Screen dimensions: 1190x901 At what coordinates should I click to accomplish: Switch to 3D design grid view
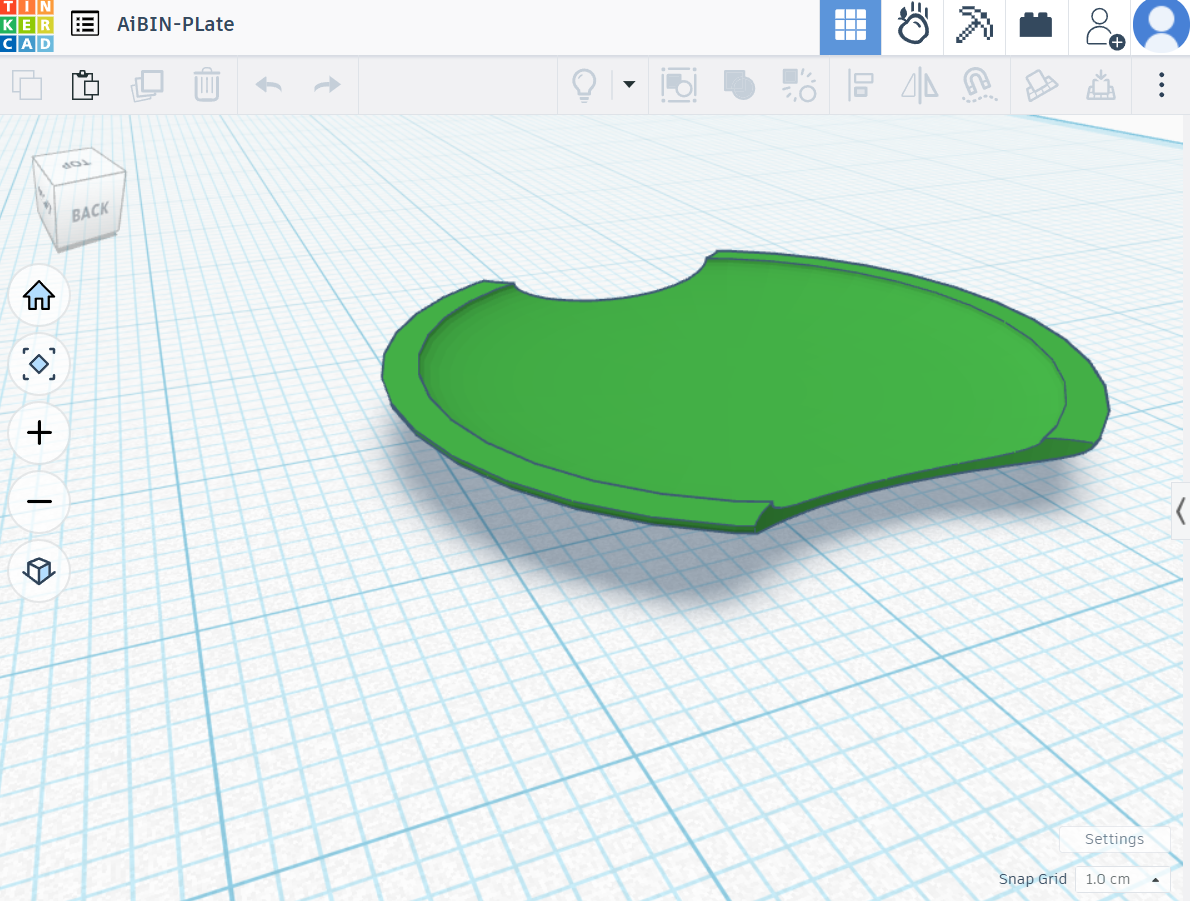point(850,27)
